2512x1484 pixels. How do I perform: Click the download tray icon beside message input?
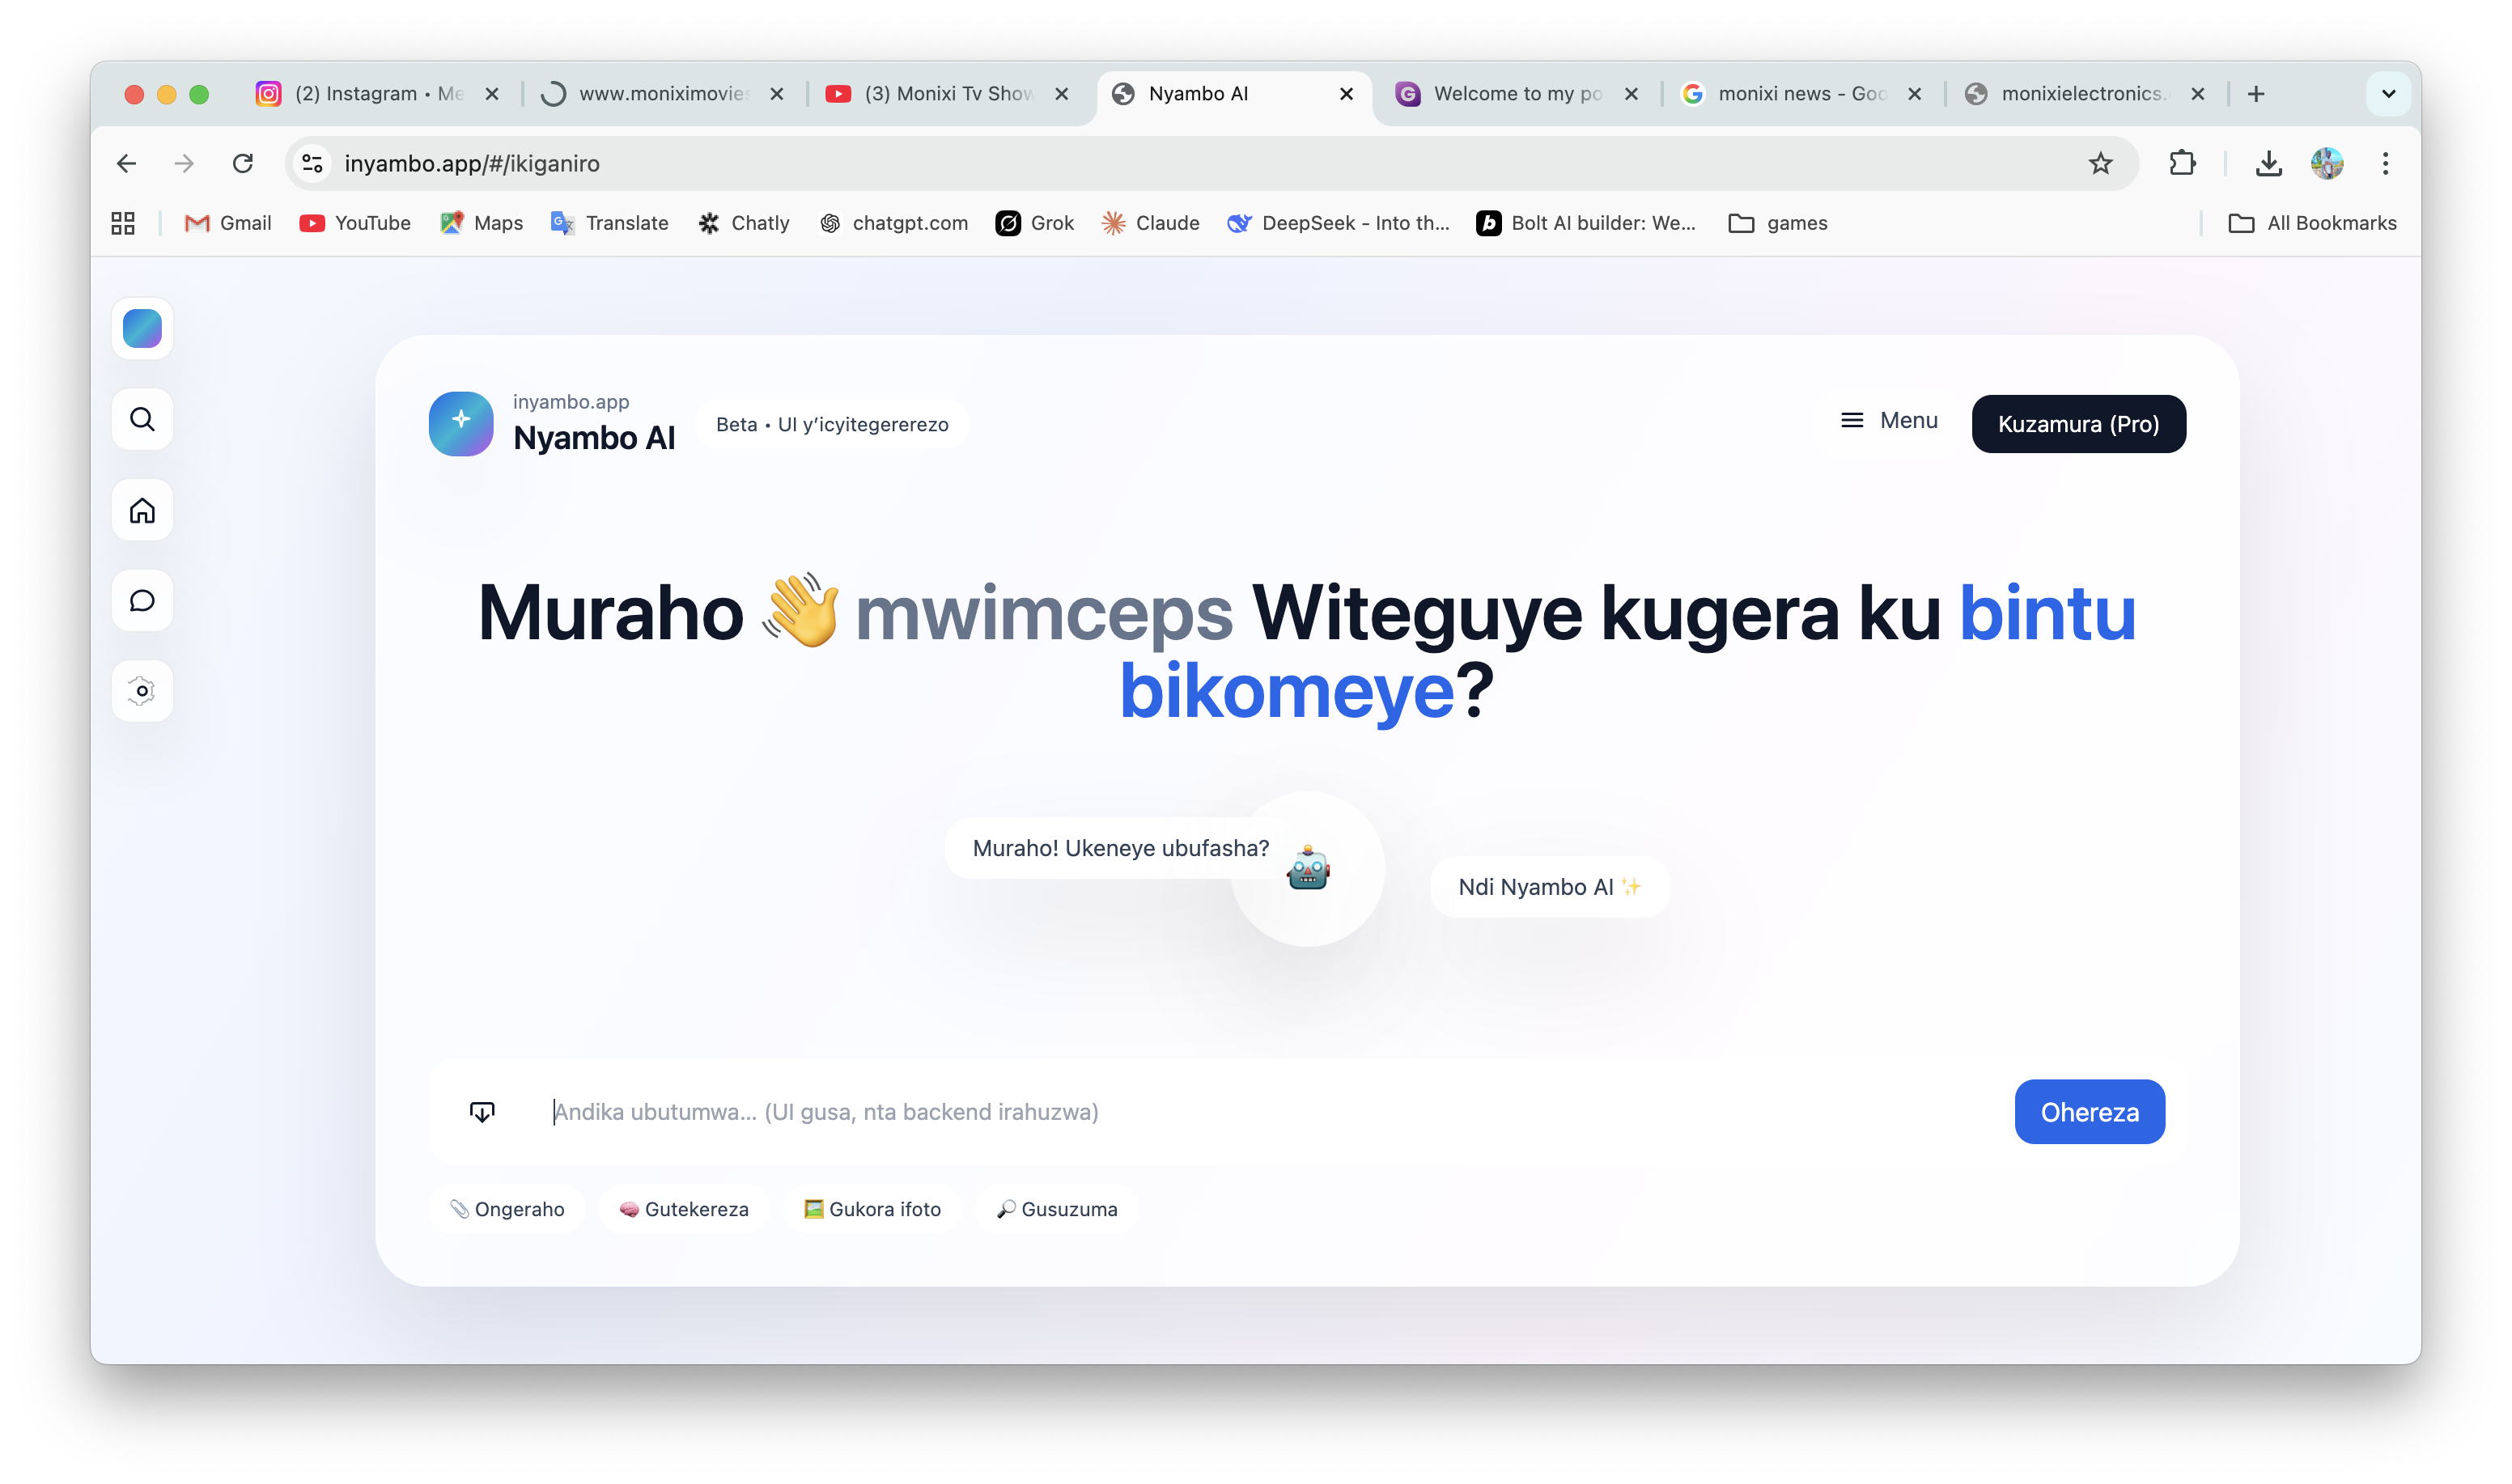482,1111
